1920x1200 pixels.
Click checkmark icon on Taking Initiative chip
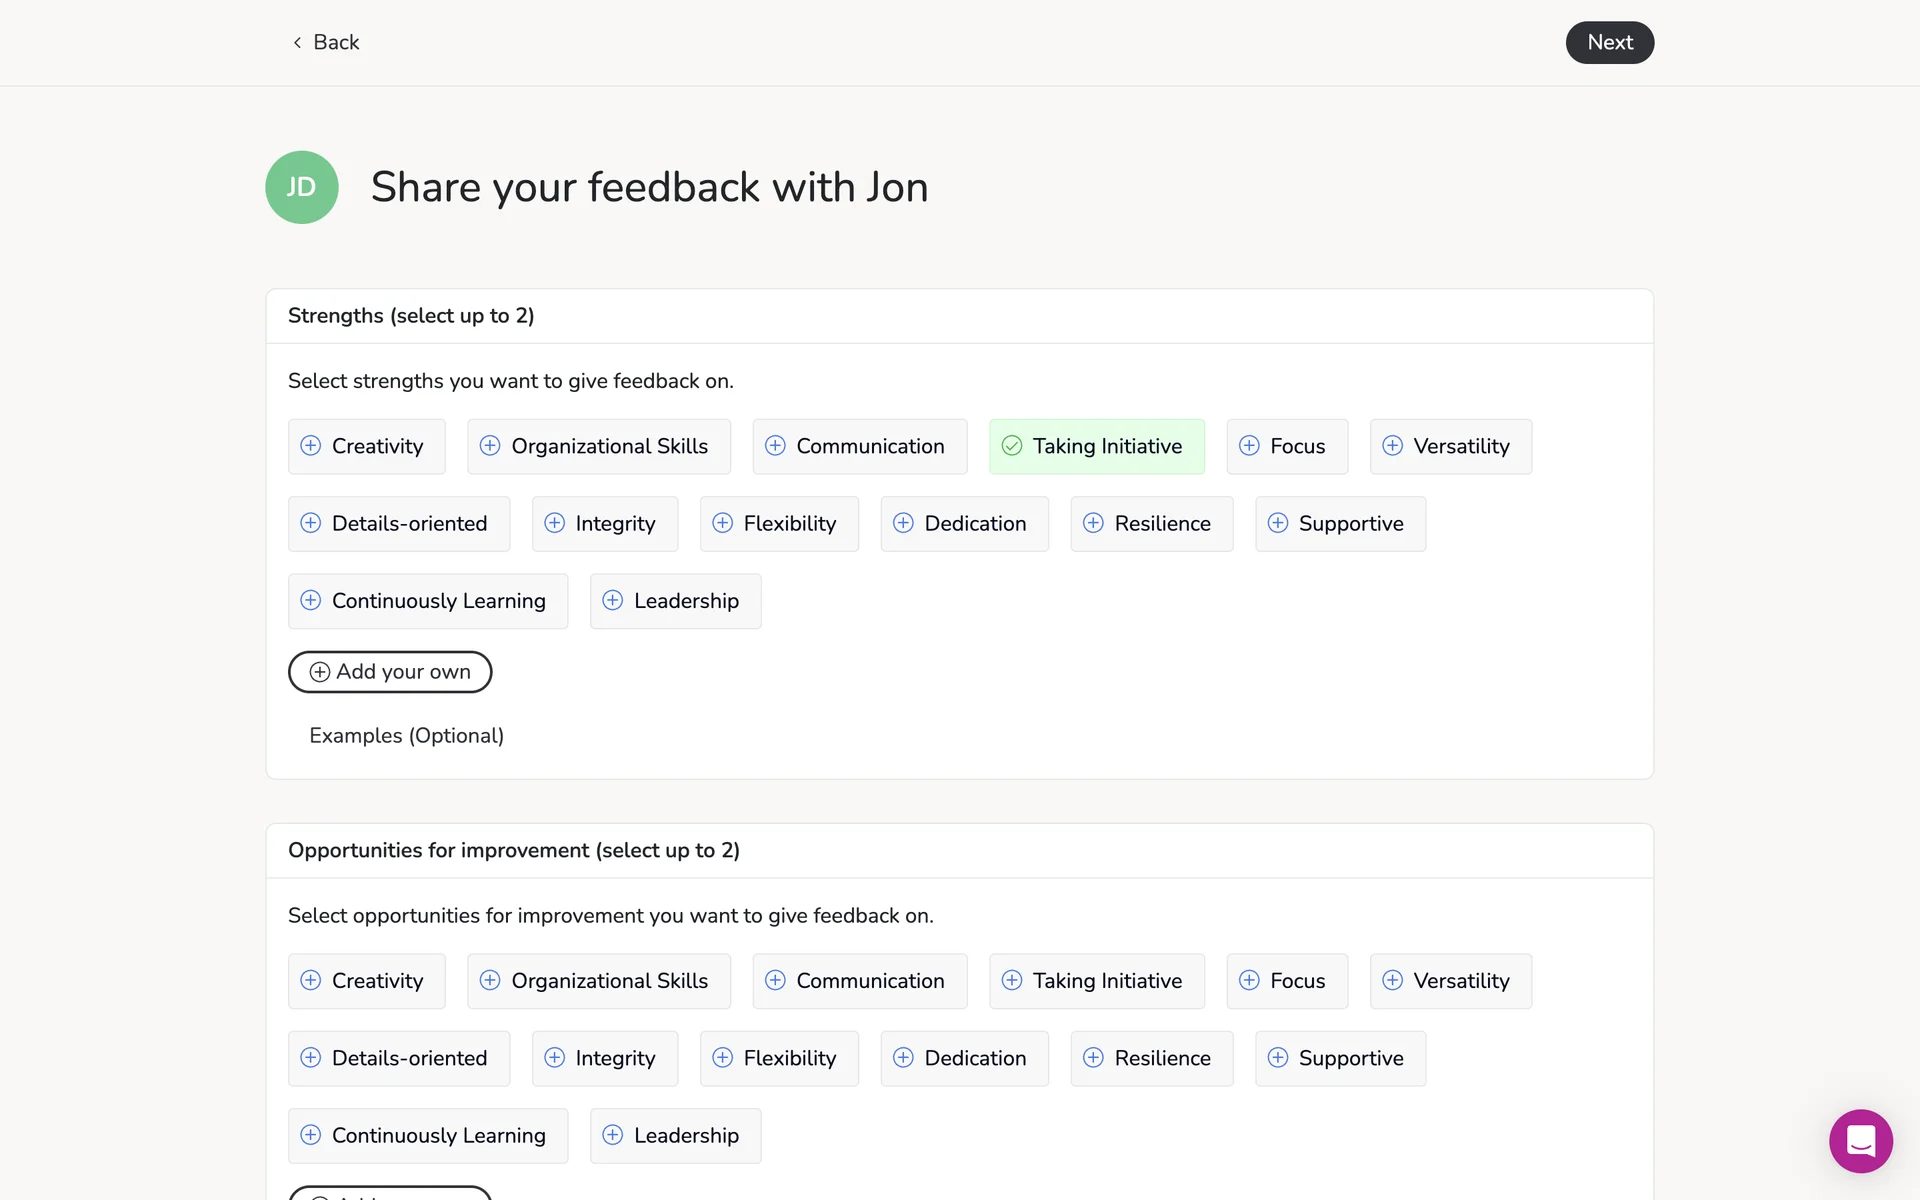click(x=1012, y=446)
